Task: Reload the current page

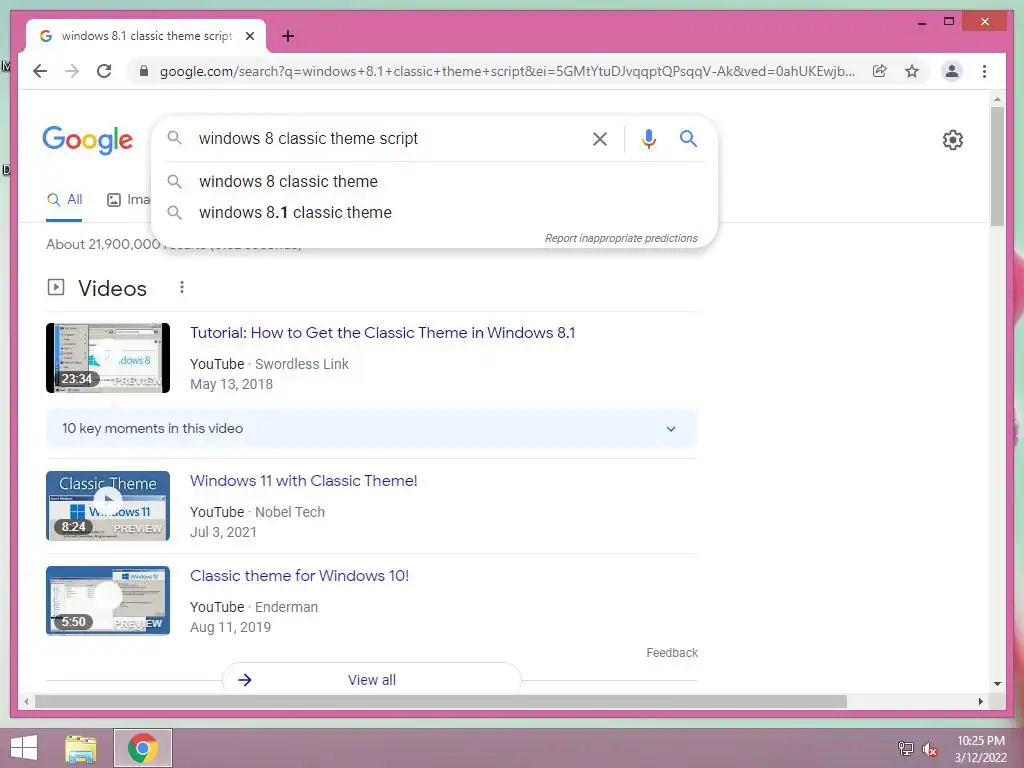Action: pyautogui.click(x=104, y=71)
